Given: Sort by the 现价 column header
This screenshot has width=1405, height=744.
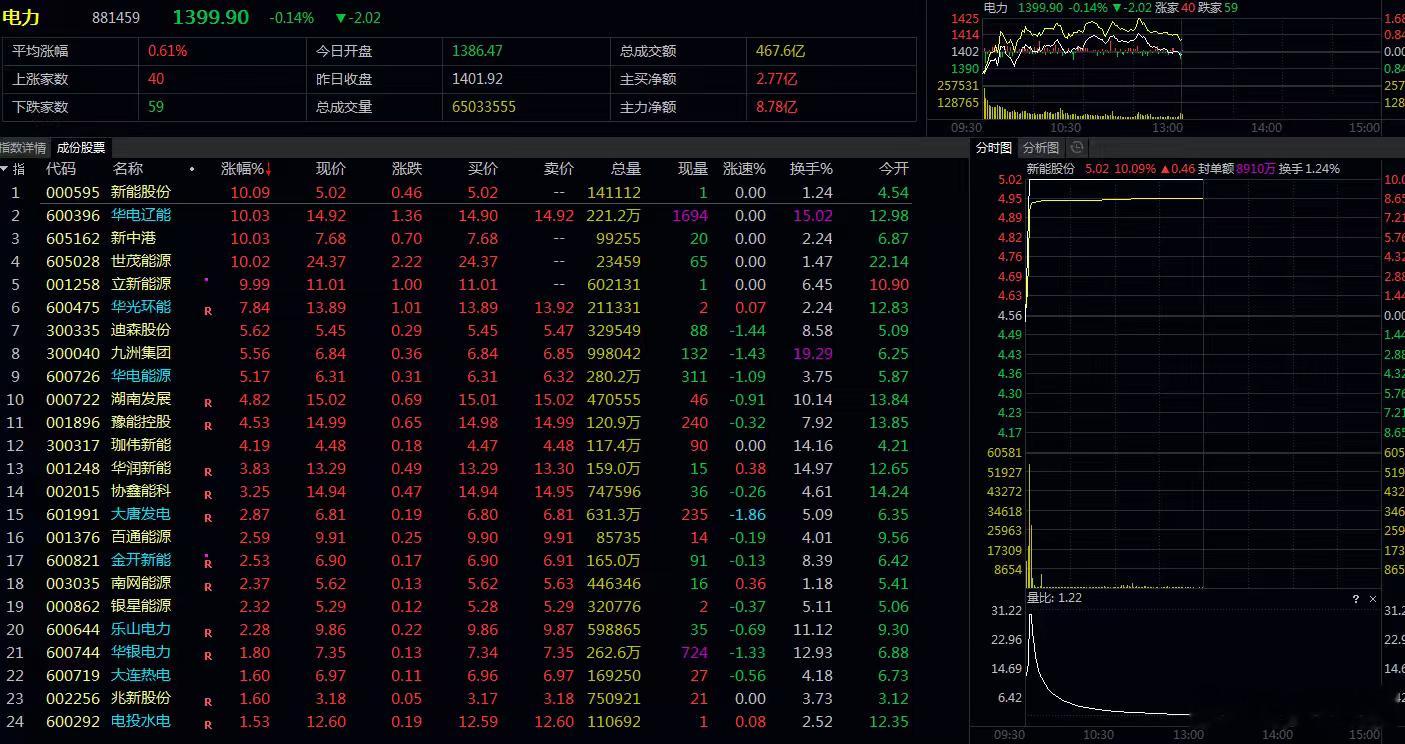Looking at the screenshot, I should 331,169.
